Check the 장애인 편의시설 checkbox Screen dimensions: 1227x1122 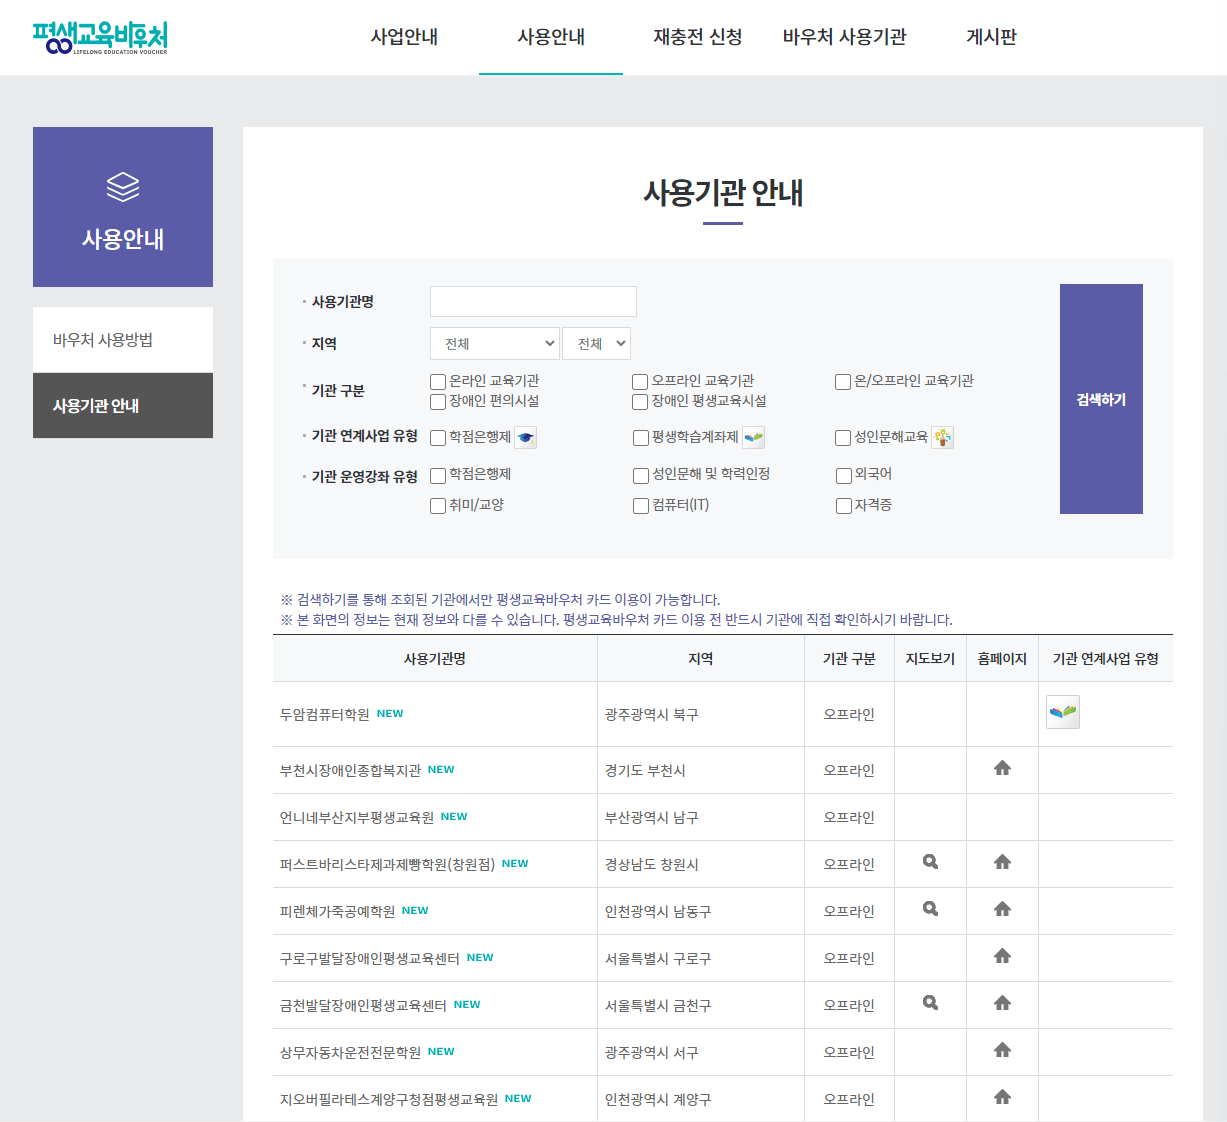[x=437, y=401]
